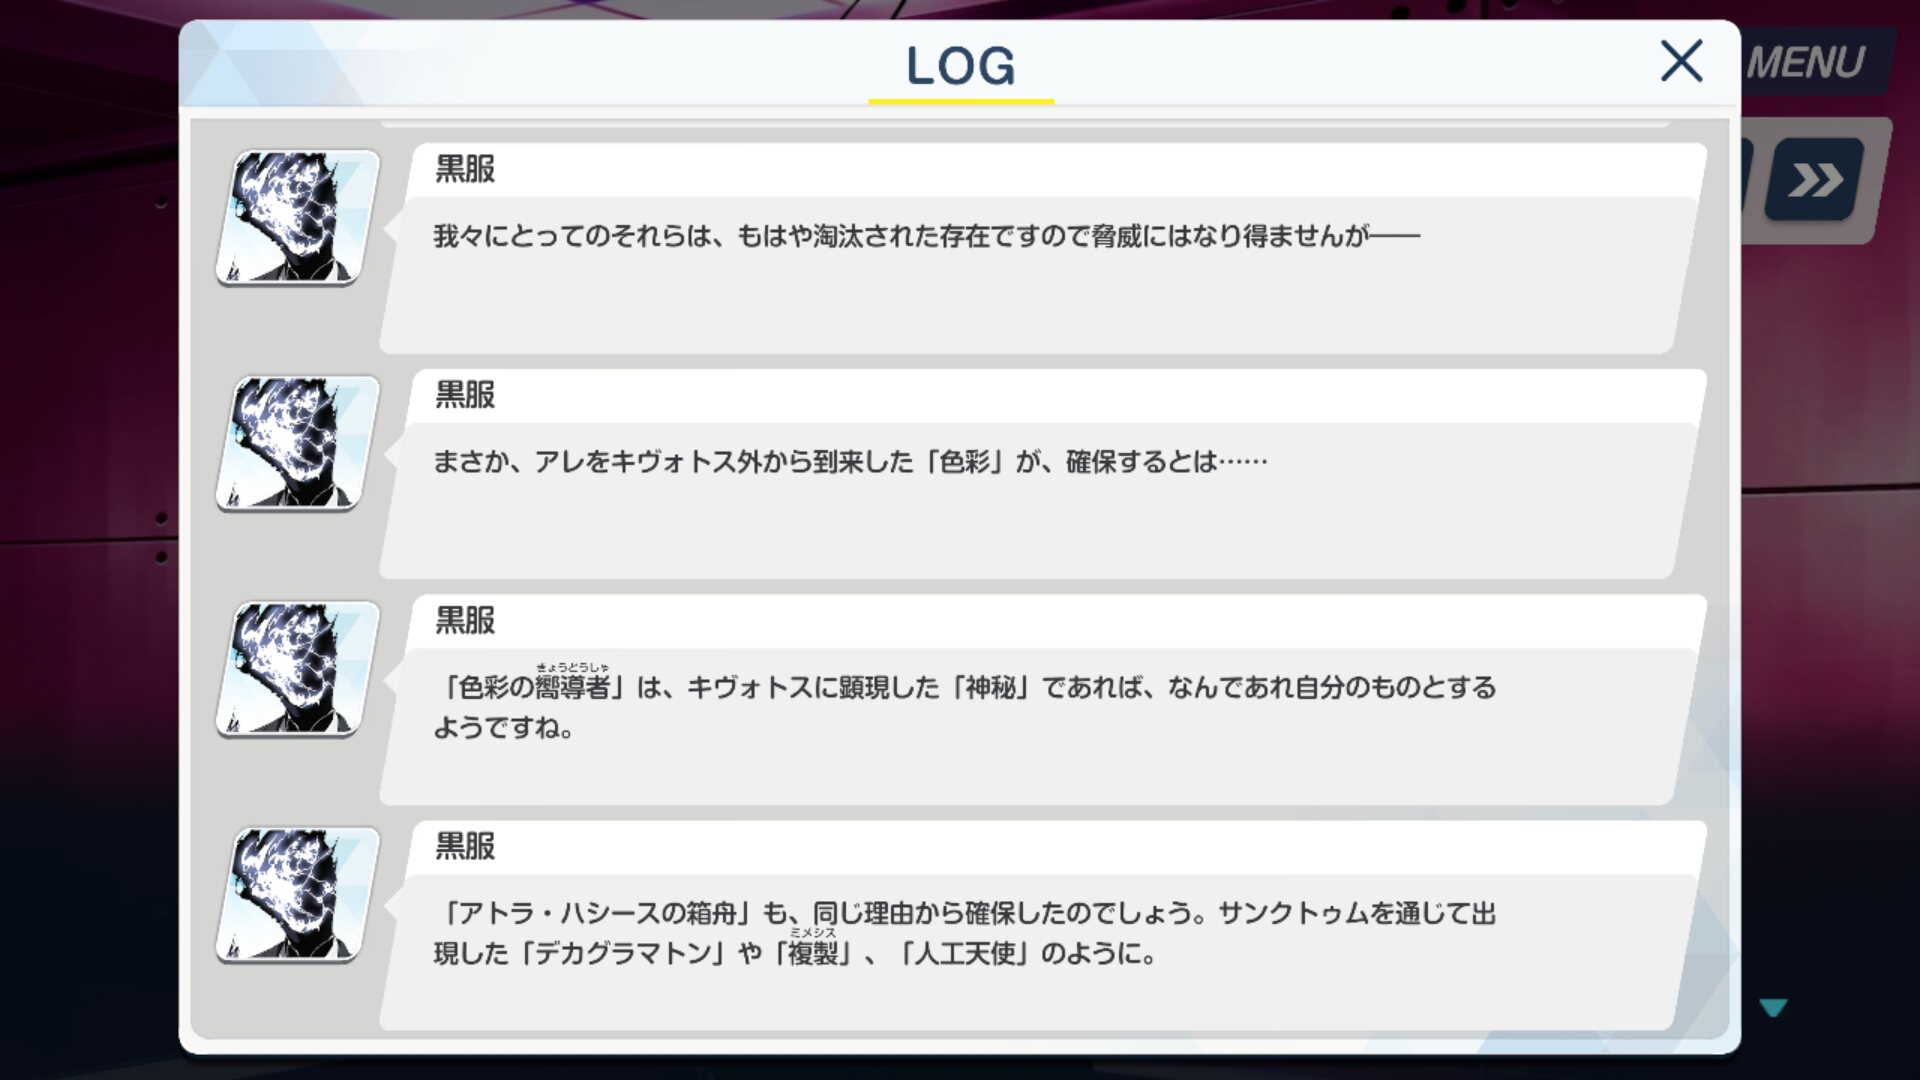1920x1080 pixels.
Task: Click the 黒服 name label on third entry
Action: pos(465,621)
